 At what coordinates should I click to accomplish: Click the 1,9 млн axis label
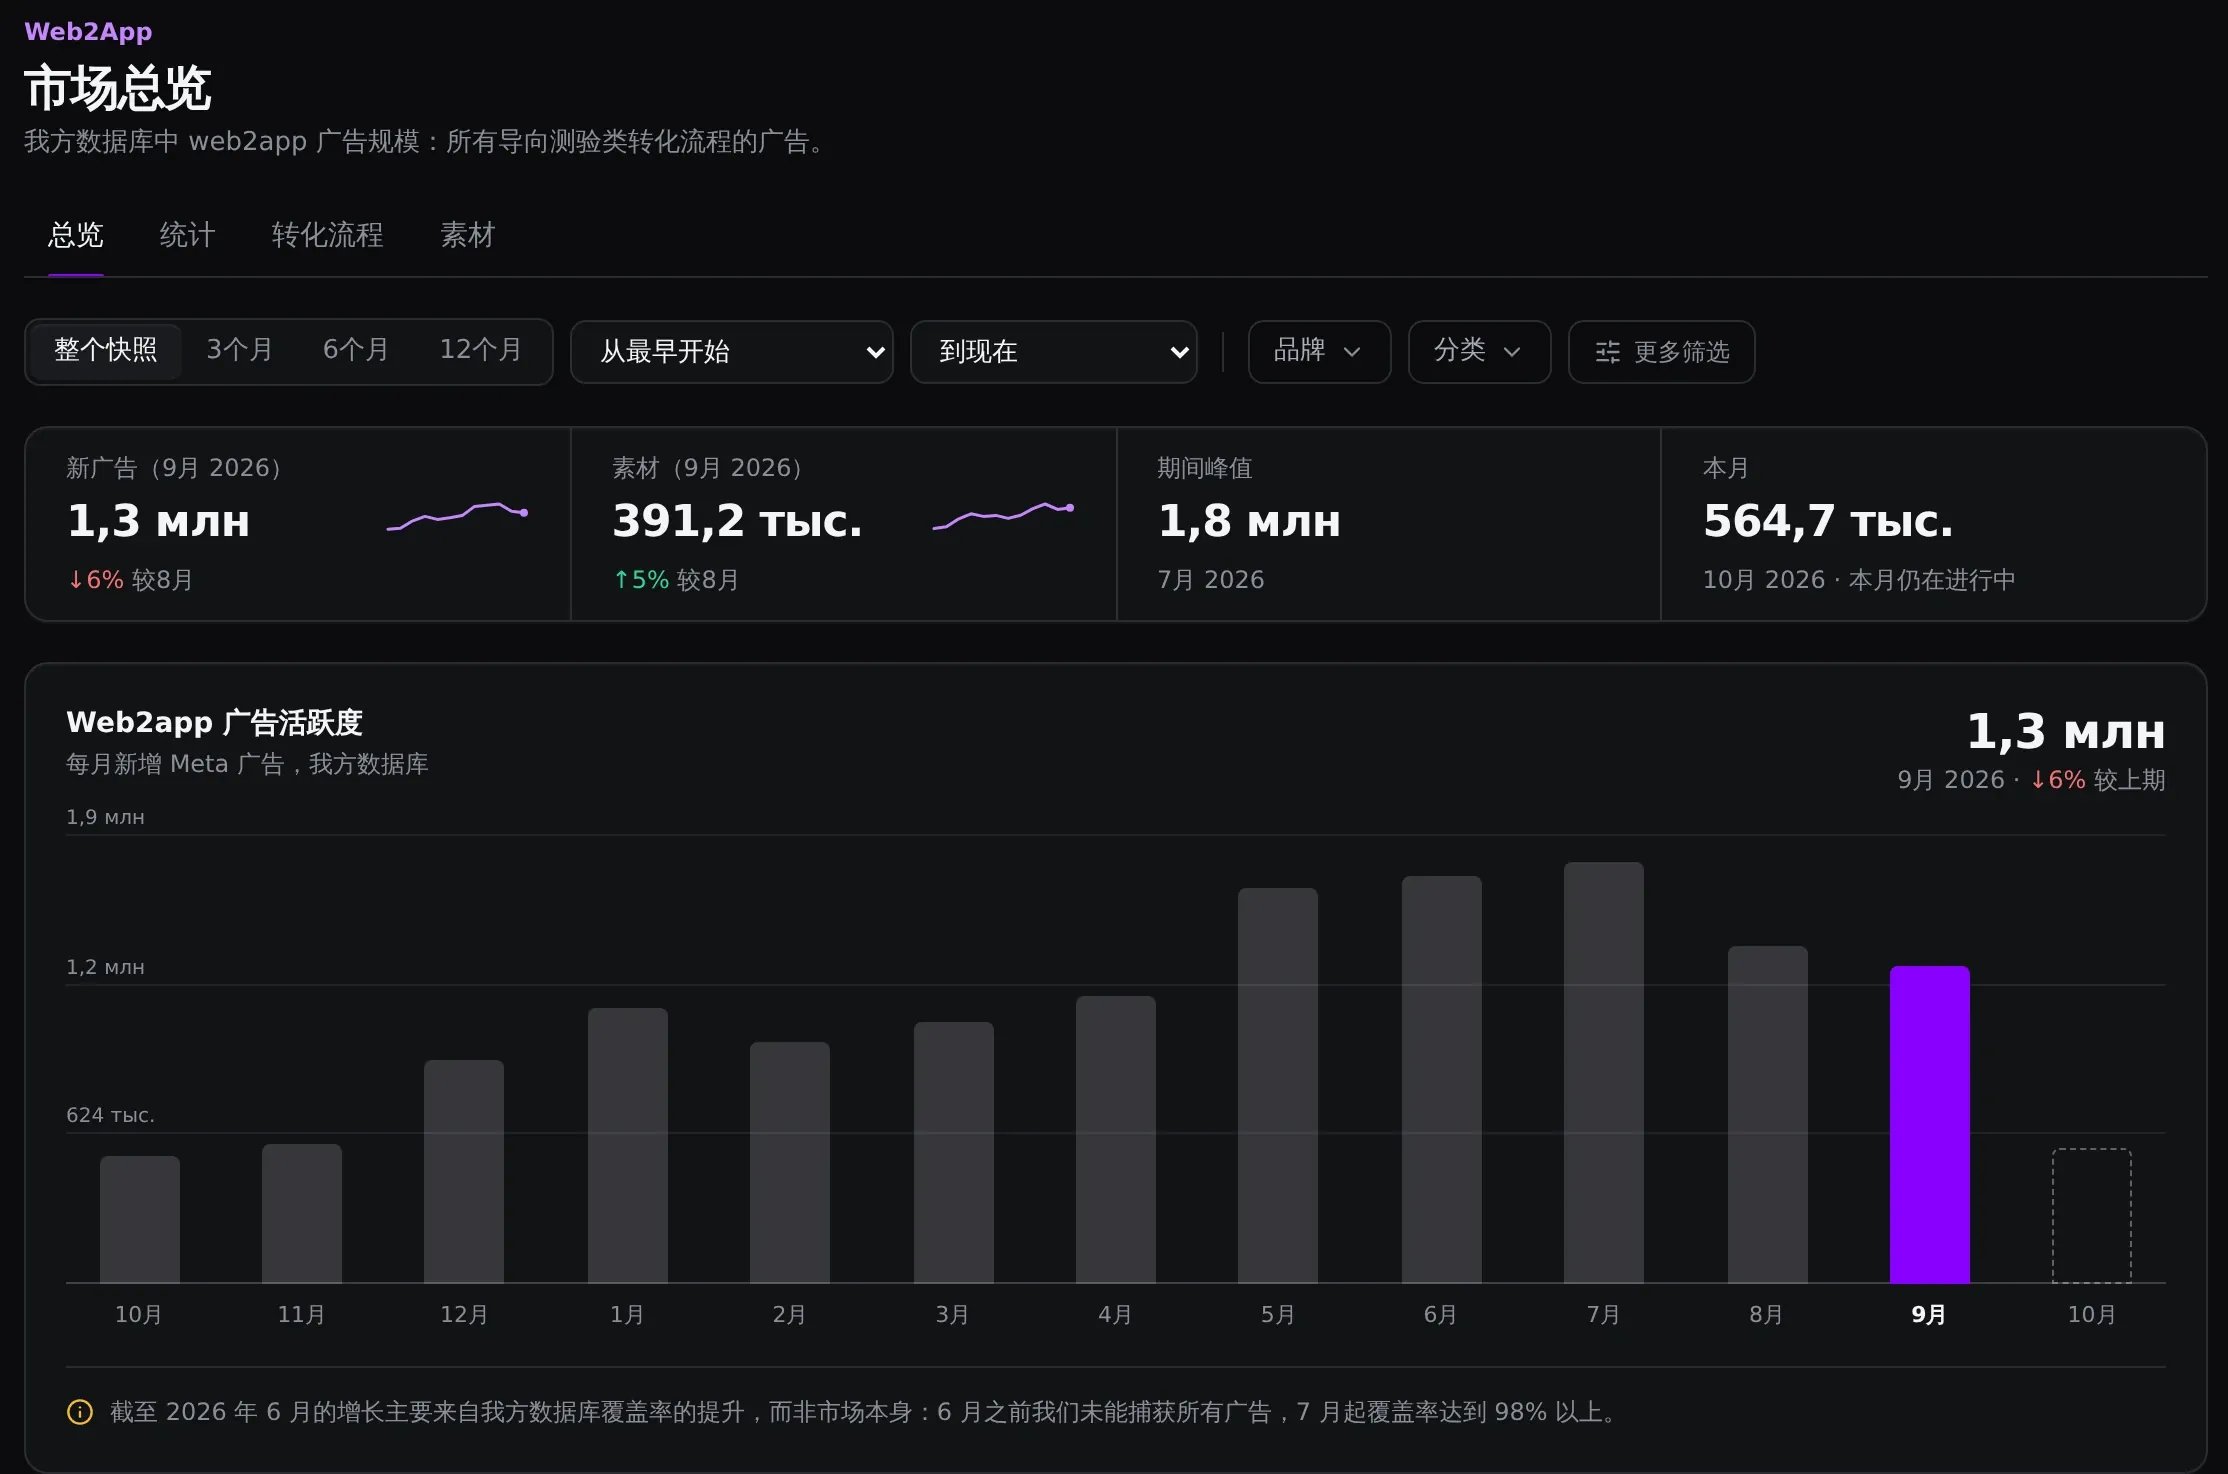coord(105,817)
